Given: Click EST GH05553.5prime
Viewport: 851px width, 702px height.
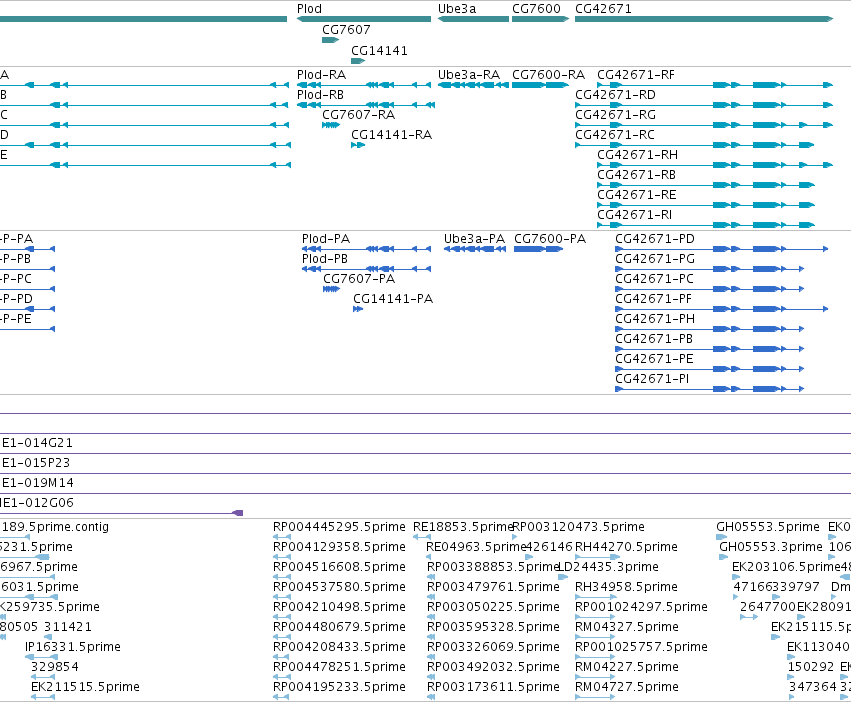Looking at the screenshot, I should tap(768, 527).
